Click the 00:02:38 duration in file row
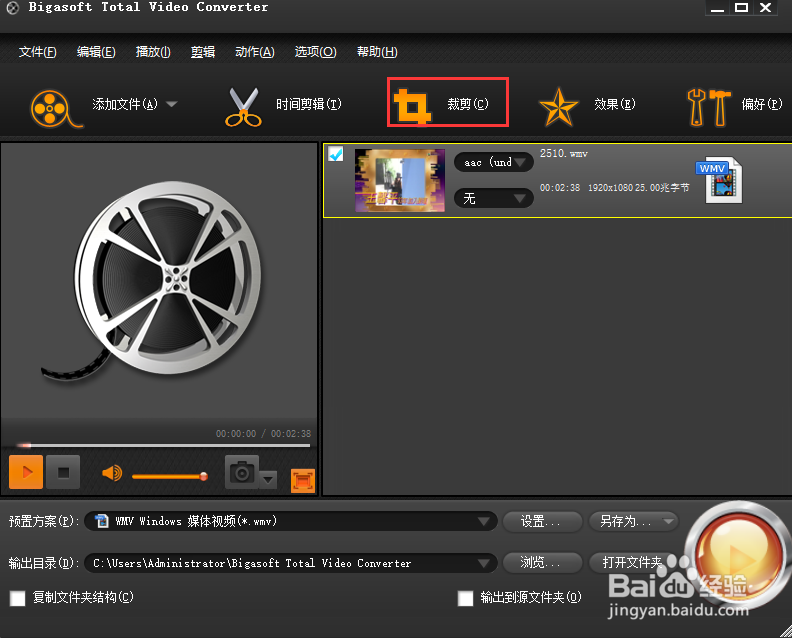The width and height of the screenshot is (792, 638). click(560, 188)
